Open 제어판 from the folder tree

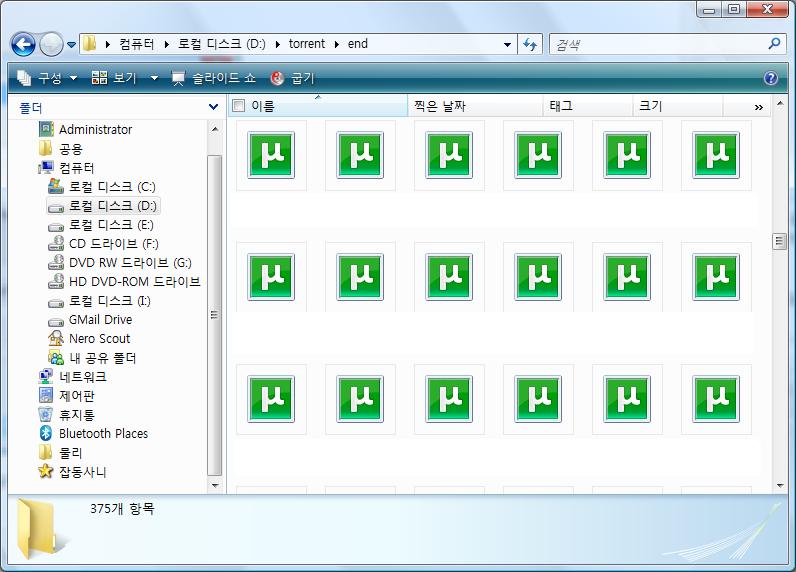[x=67, y=395]
